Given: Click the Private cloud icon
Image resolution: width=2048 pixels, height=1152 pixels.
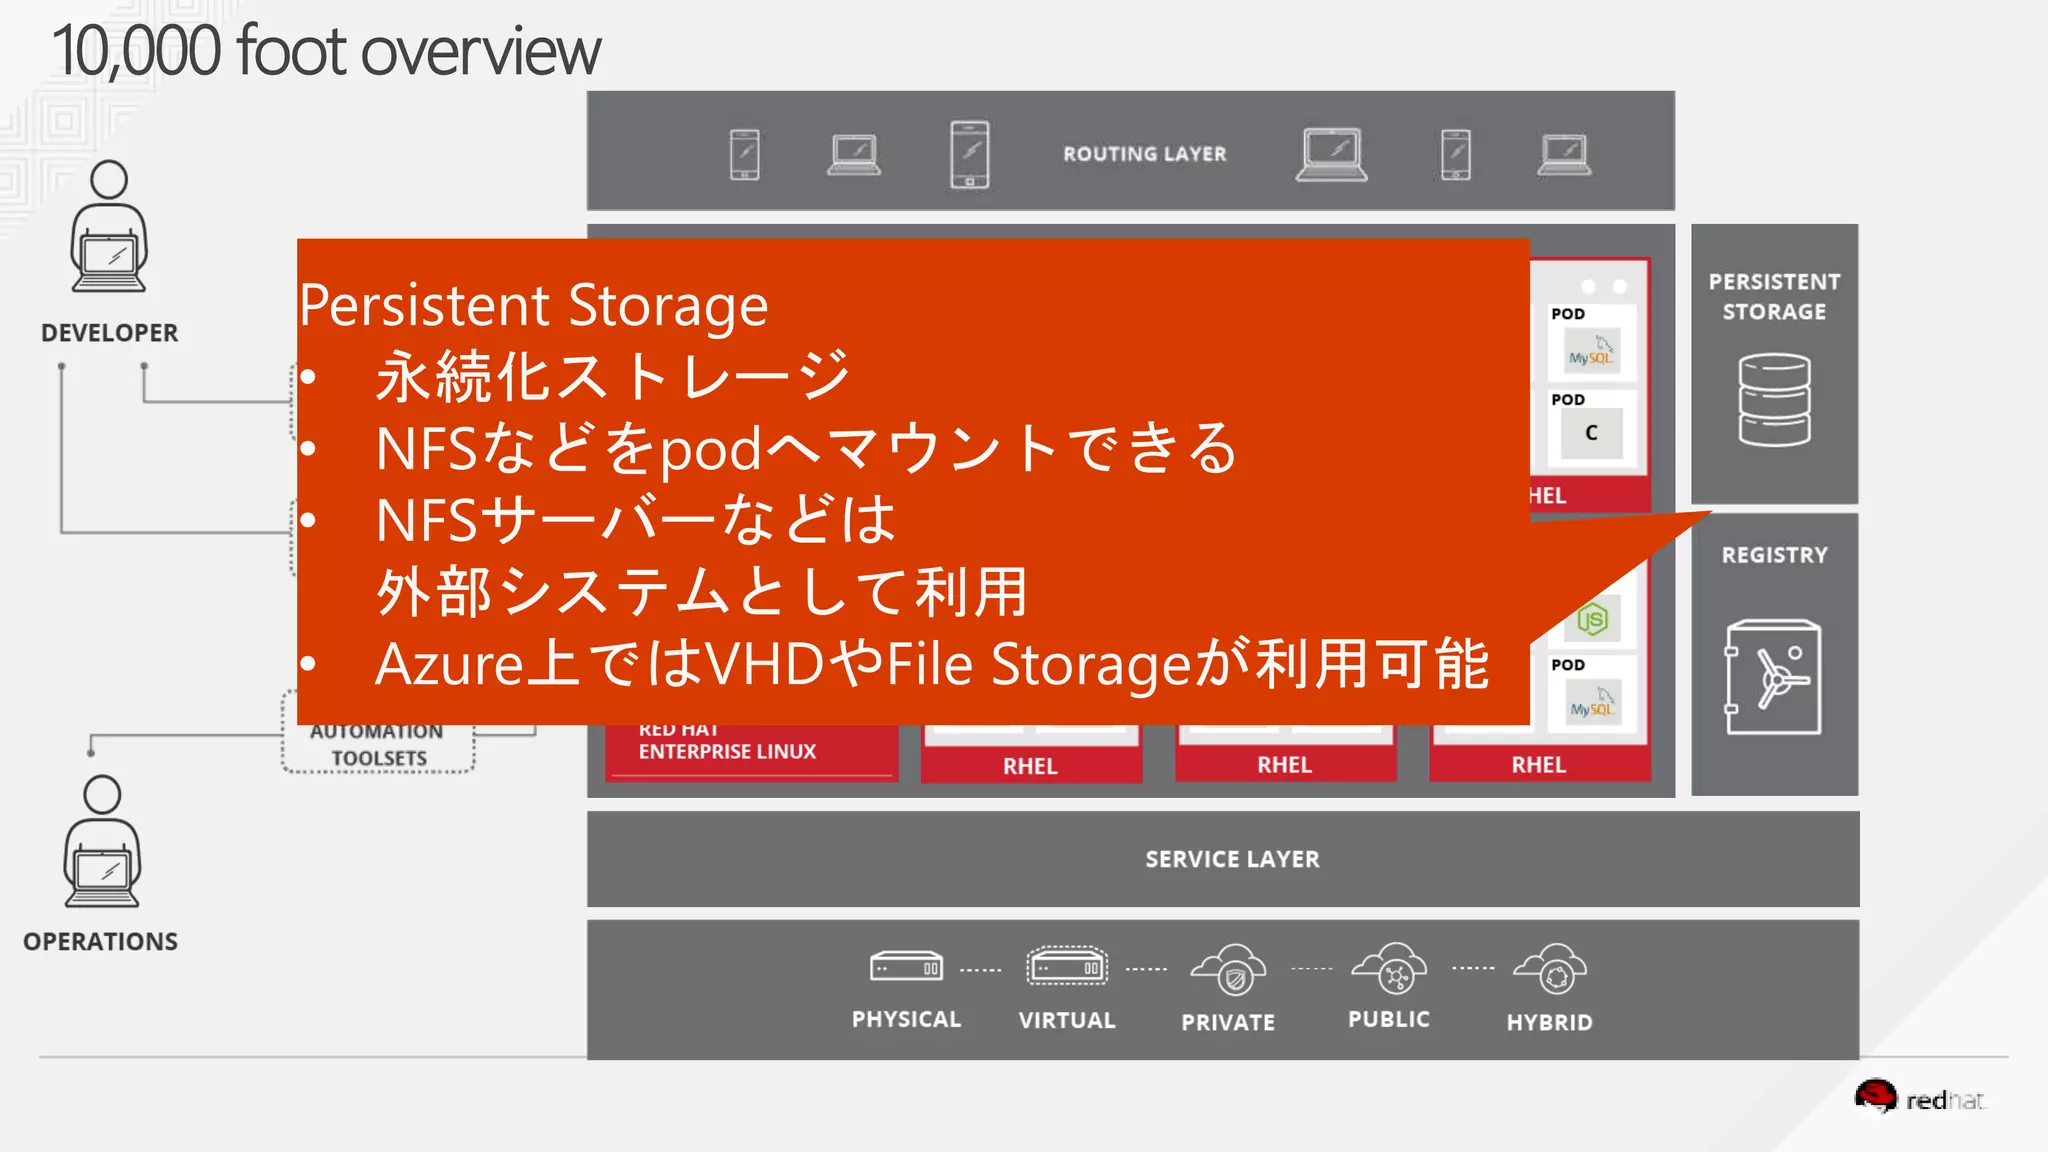Looking at the screenshot, I should [1228, 970].
